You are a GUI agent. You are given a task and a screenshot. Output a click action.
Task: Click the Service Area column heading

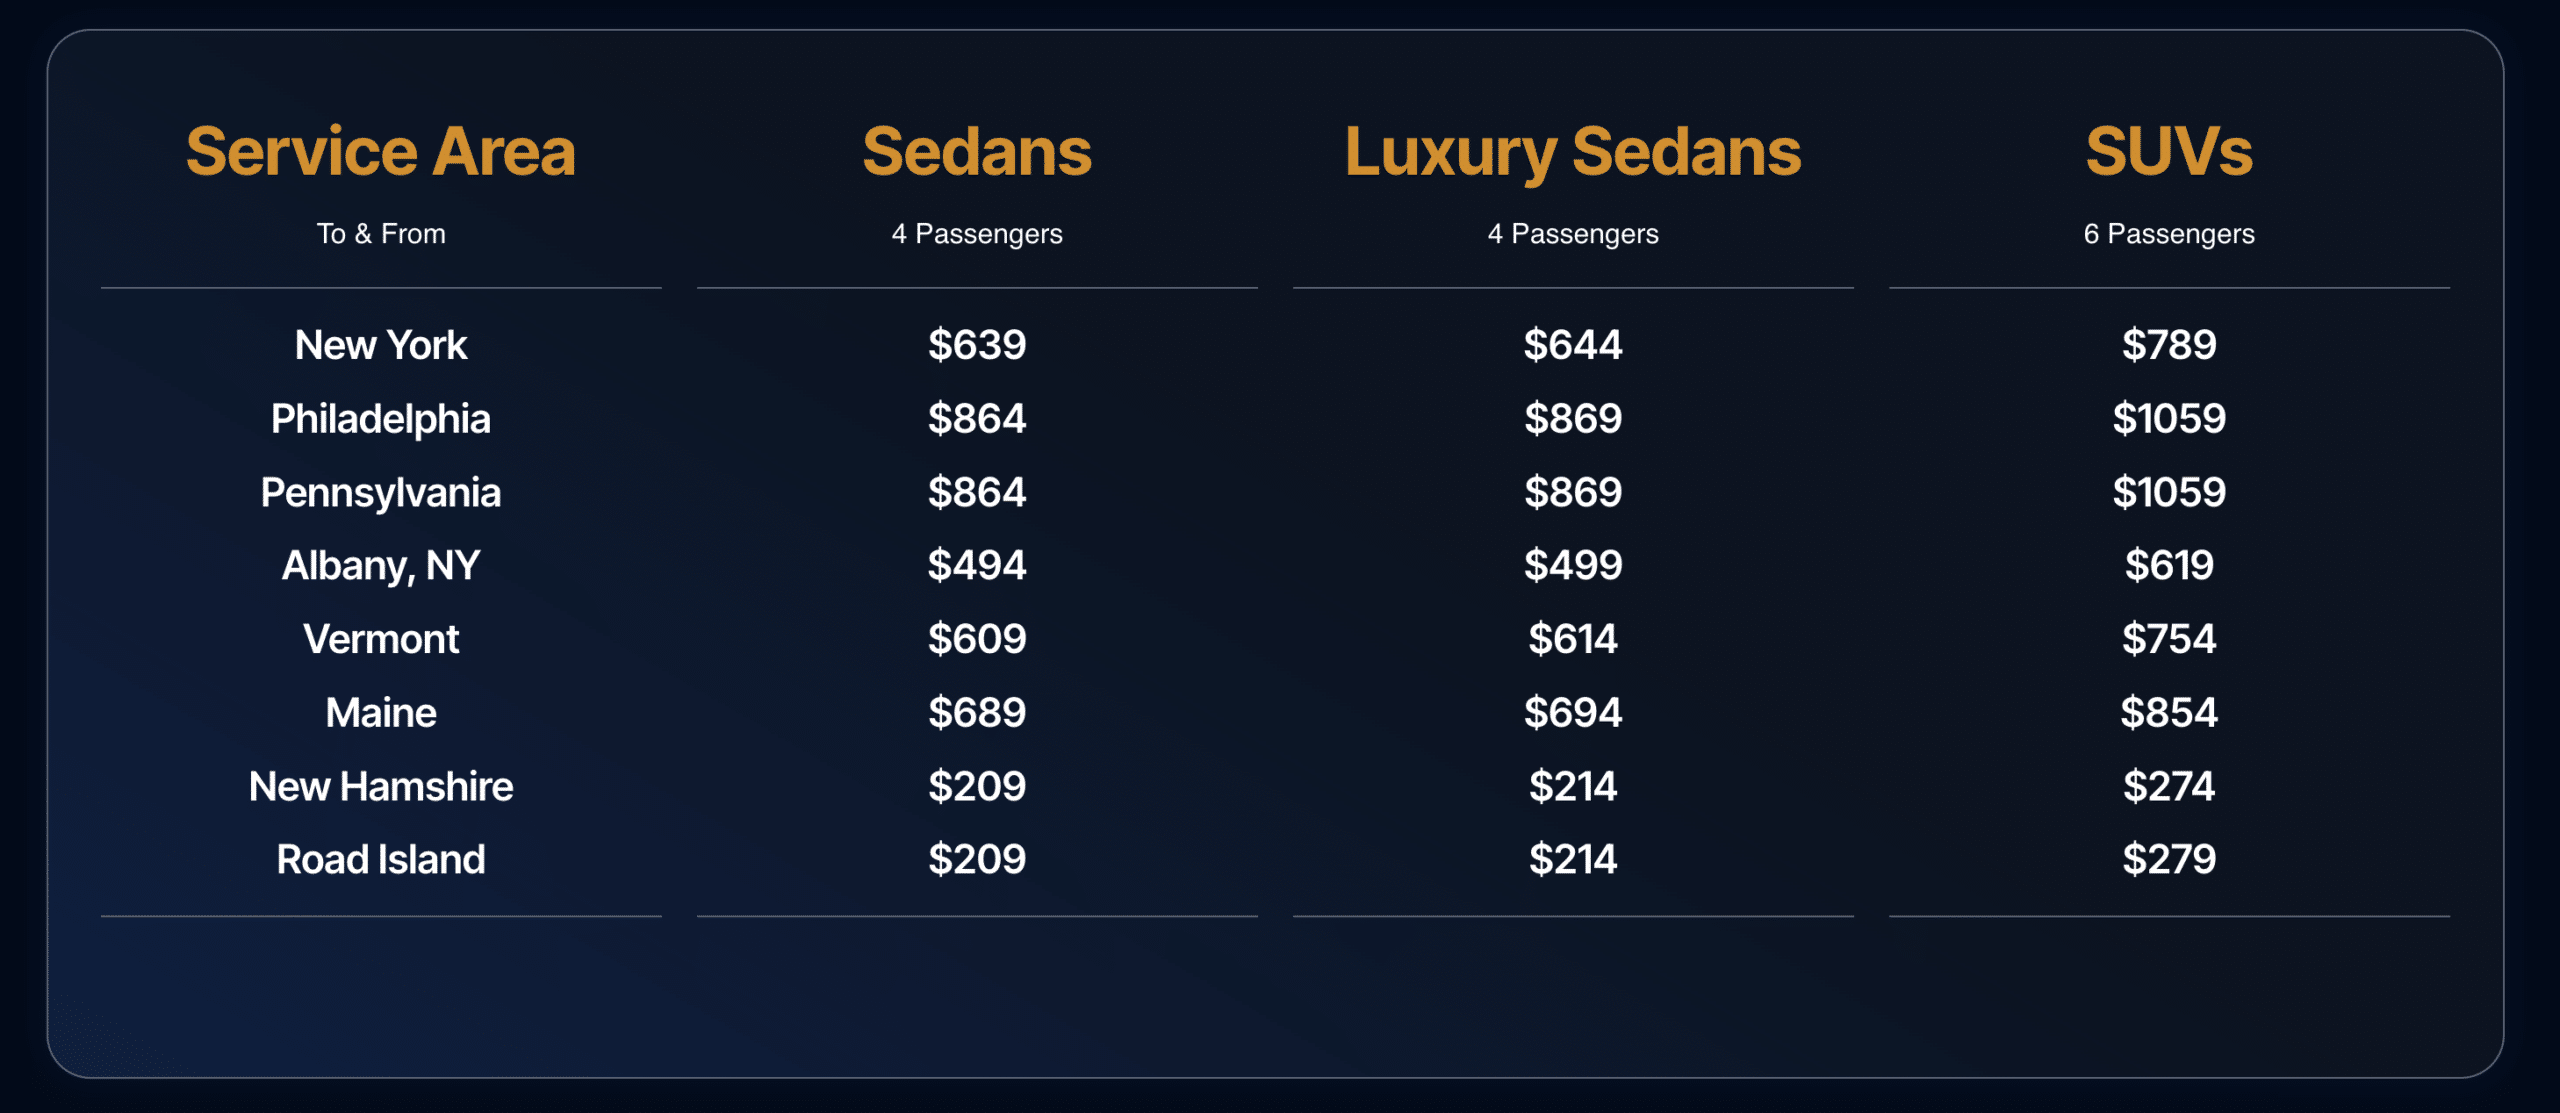pyautogui.click(x=381, y=152)
